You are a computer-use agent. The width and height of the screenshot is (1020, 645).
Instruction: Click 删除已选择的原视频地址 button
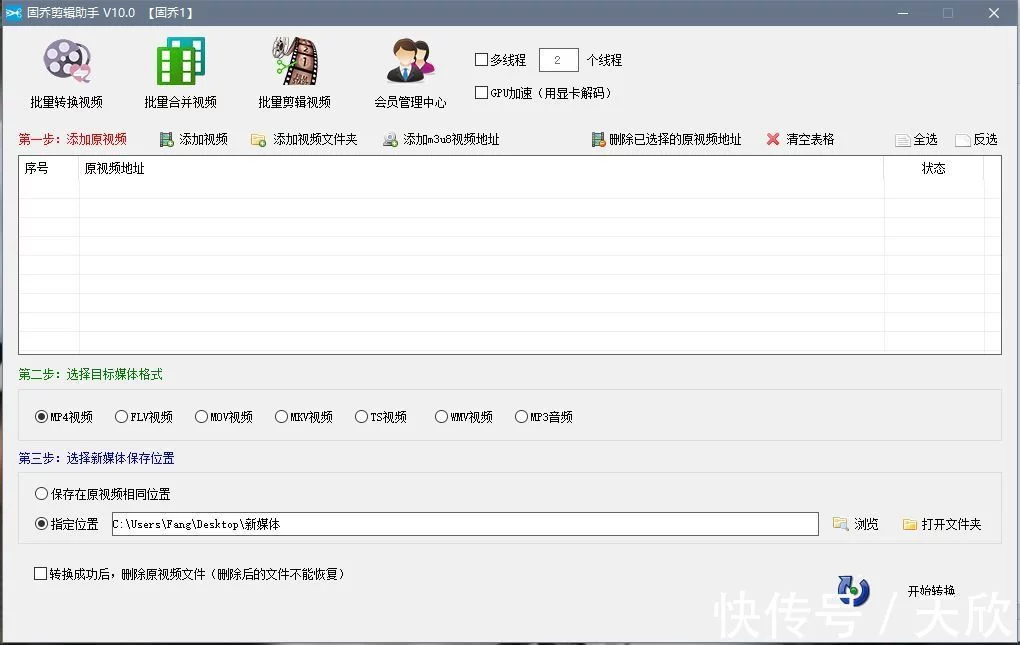click(x=666, y=139)
